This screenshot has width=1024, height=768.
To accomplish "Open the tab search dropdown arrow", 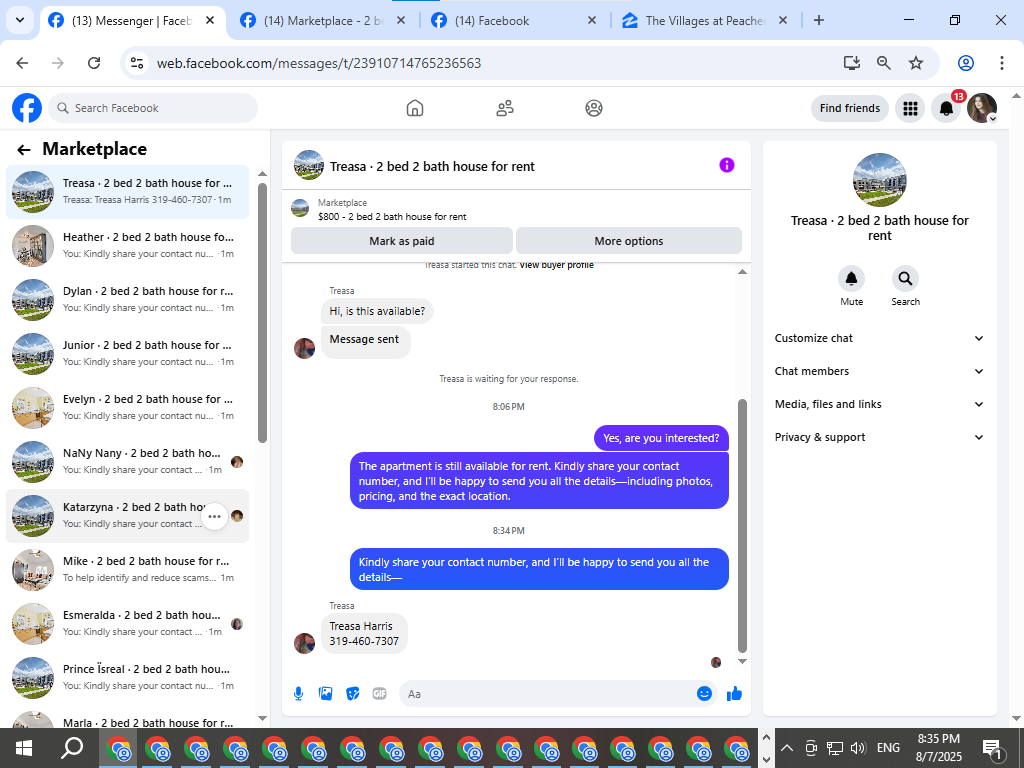I will 20,20.
